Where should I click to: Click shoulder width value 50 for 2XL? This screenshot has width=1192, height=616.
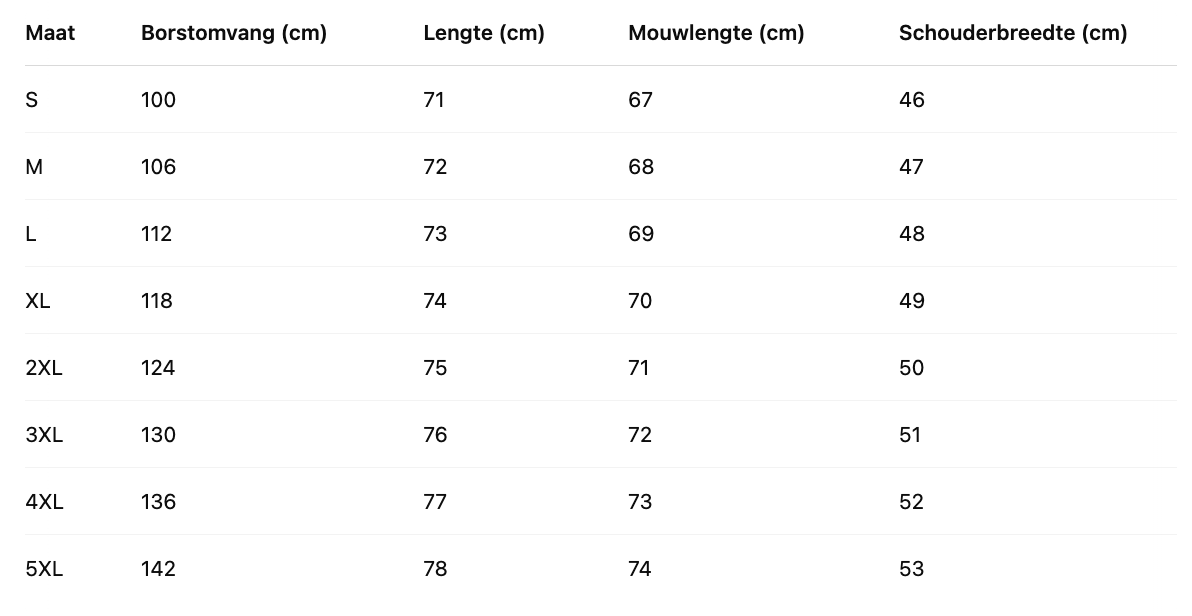(x=912, y=368)
